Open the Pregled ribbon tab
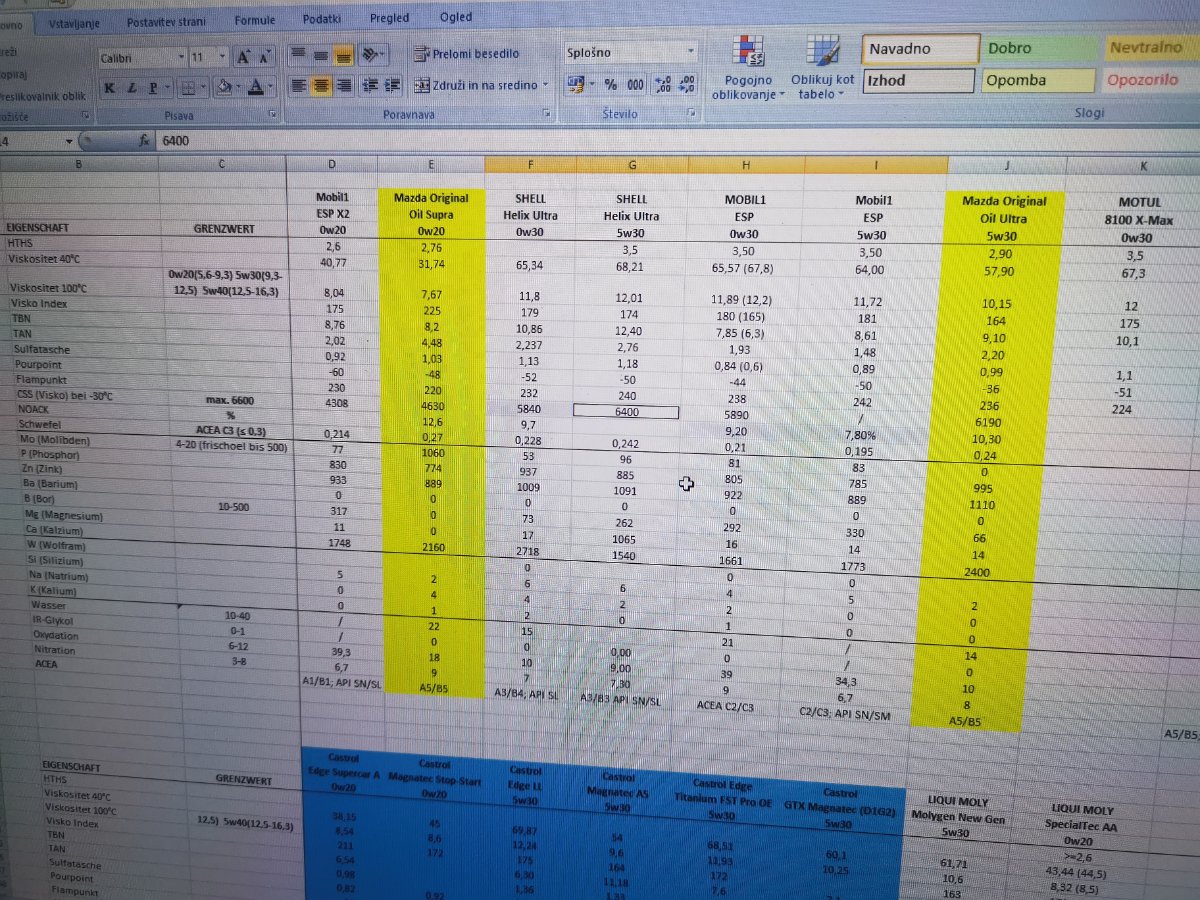Screen dimensions: 1200x900 coord(389,18)
